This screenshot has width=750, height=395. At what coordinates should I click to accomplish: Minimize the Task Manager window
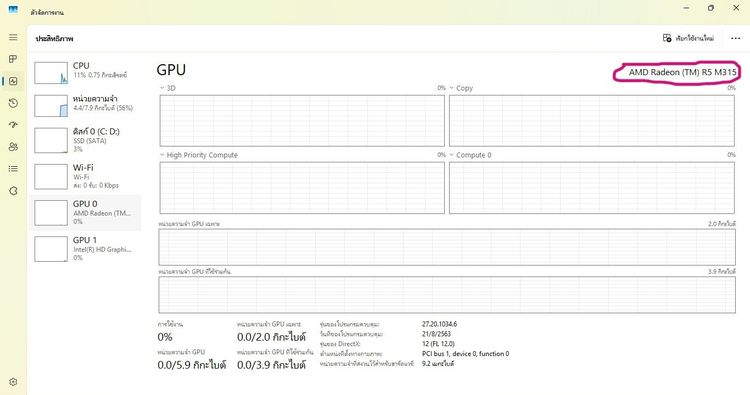point(687,8)
